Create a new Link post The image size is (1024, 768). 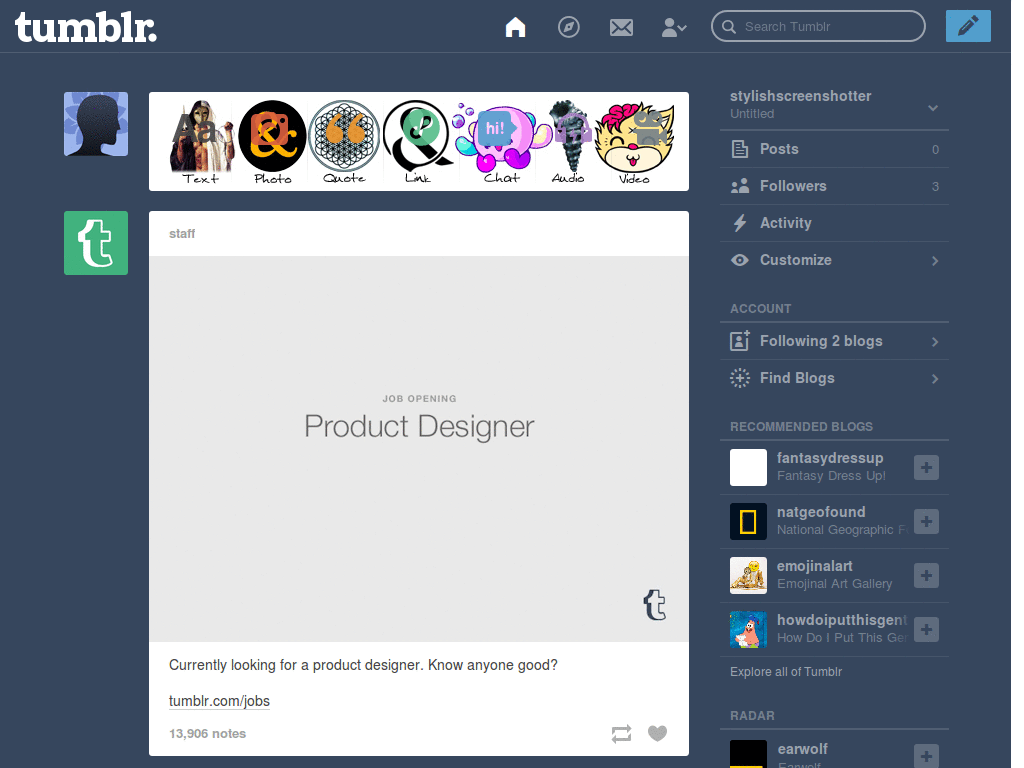(x=418, y=142)
